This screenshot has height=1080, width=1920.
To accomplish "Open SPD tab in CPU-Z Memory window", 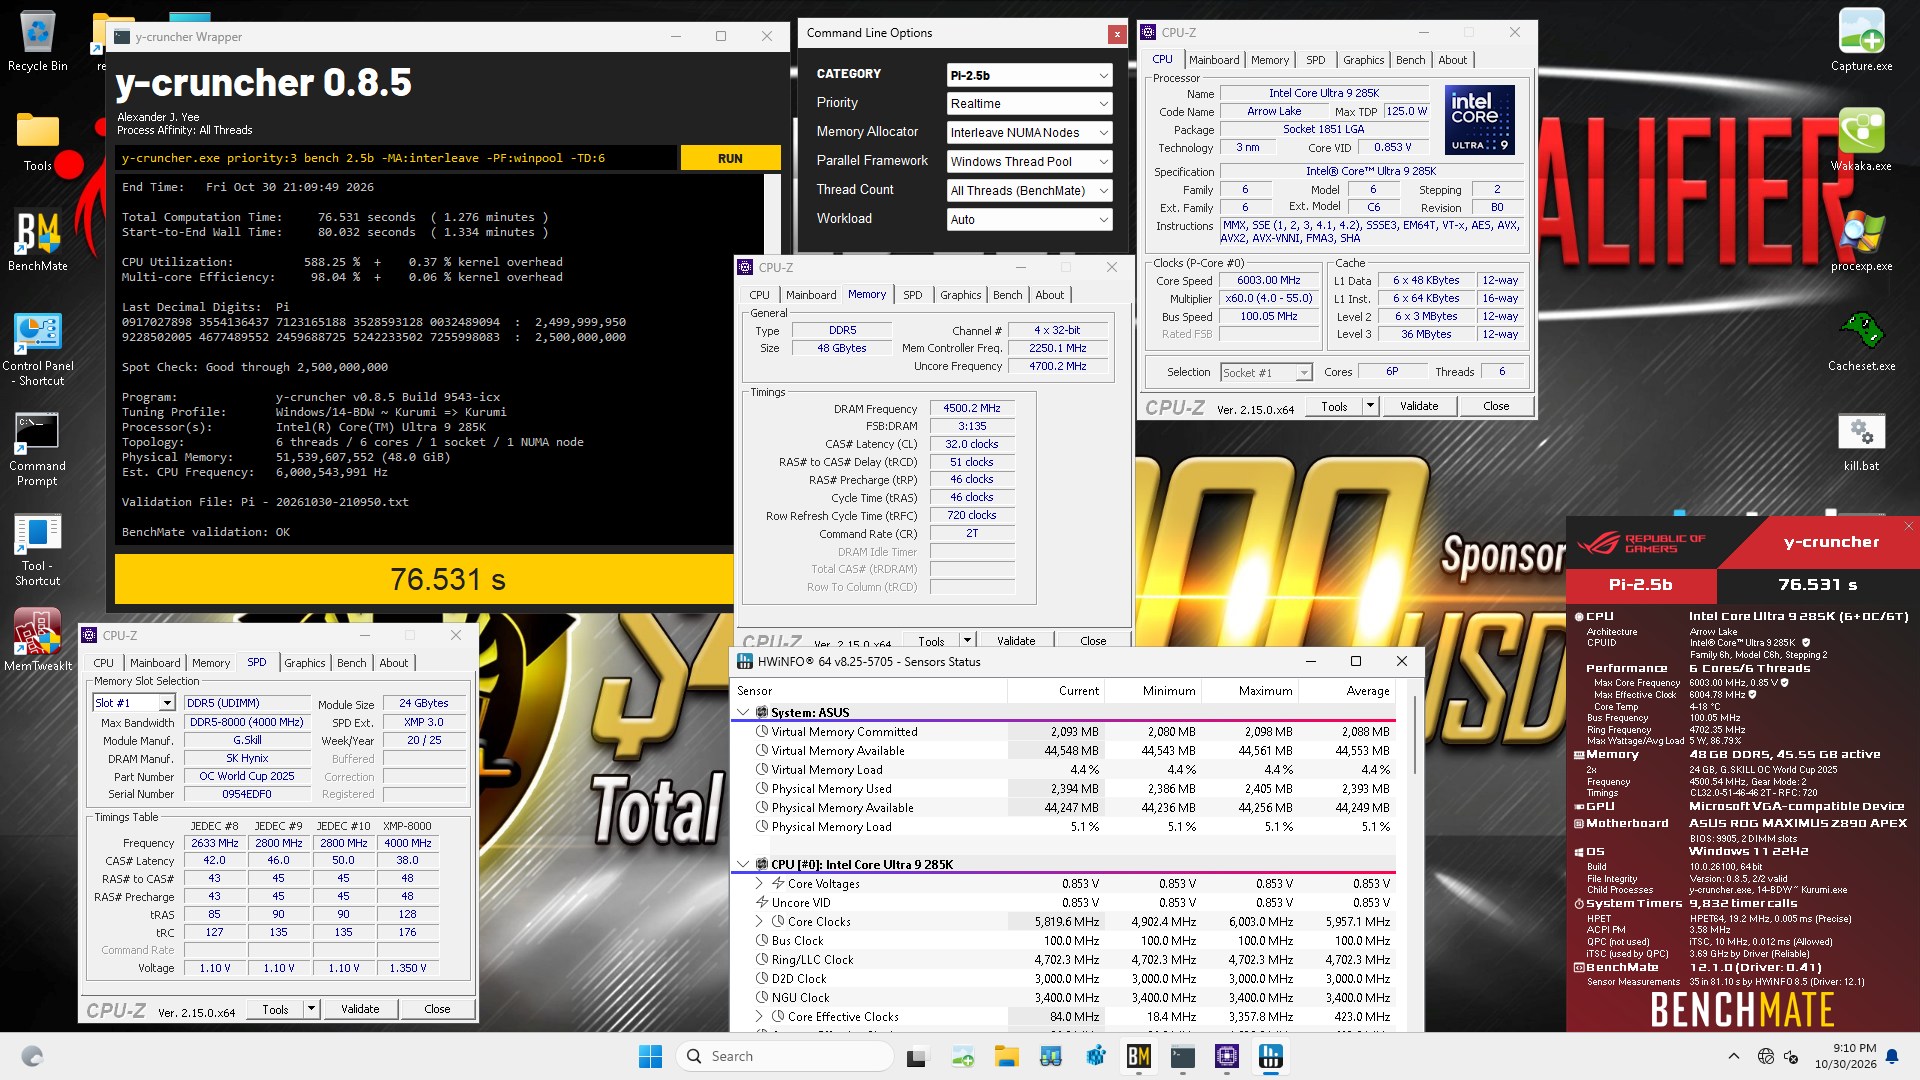I will click(x=912, y=295).
